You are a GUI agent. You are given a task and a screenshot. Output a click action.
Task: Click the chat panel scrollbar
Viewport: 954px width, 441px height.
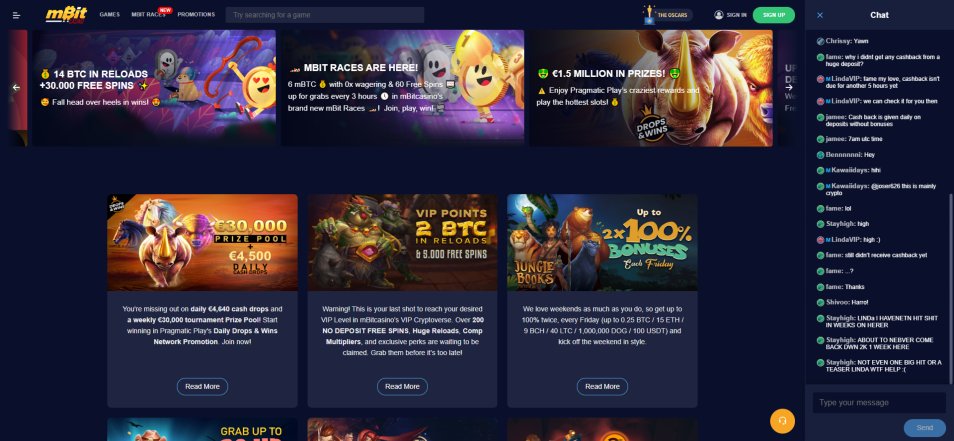coord(950,289)
